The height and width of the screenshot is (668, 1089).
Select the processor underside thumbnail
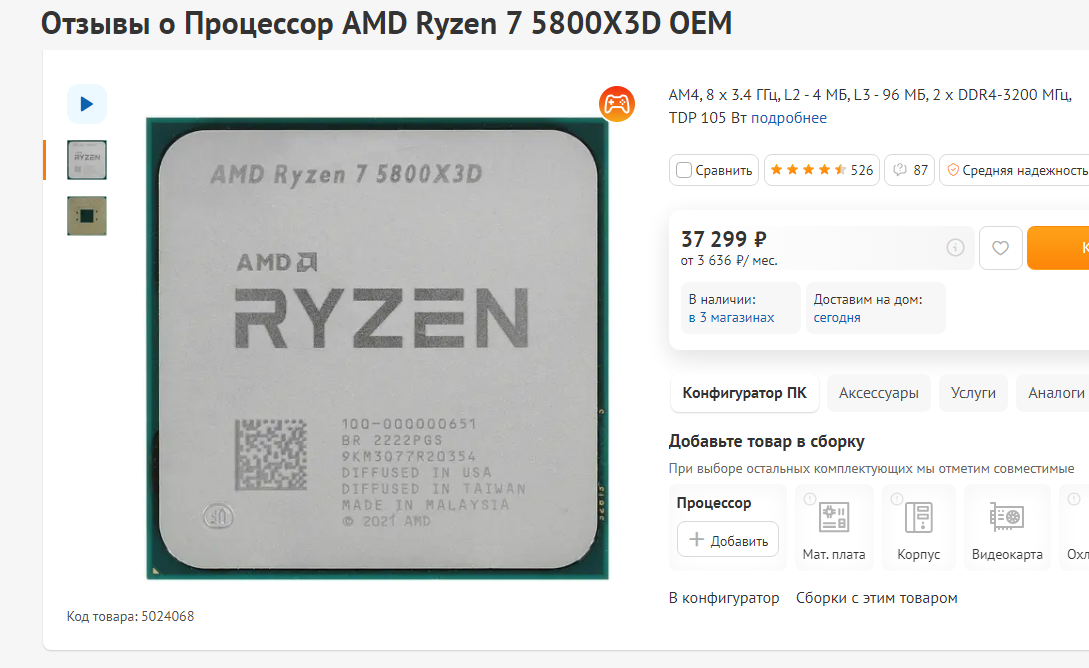[87, 216]
